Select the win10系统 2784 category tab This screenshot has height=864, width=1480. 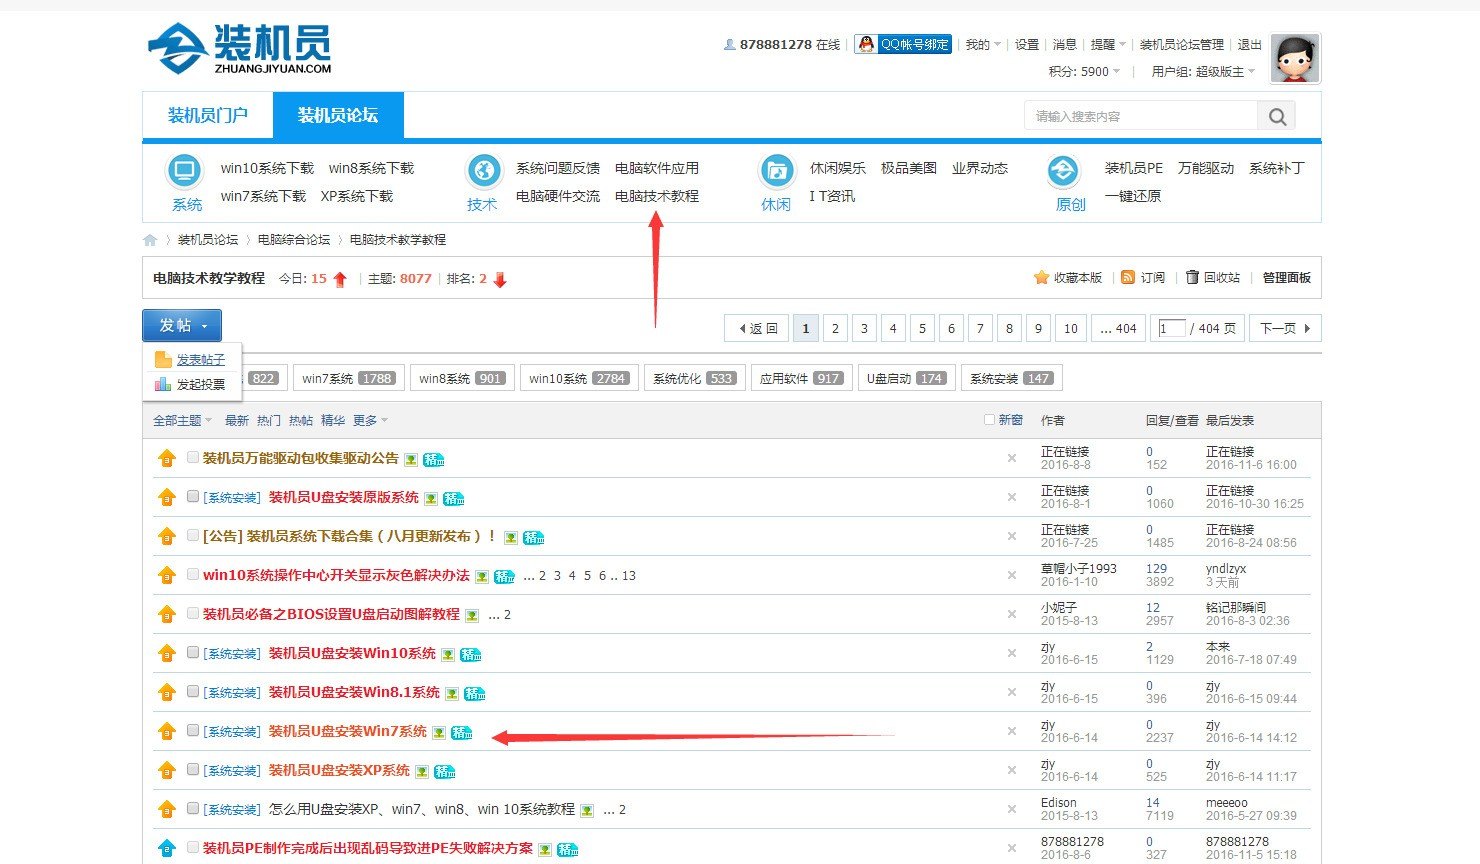[x=579, y=379]
